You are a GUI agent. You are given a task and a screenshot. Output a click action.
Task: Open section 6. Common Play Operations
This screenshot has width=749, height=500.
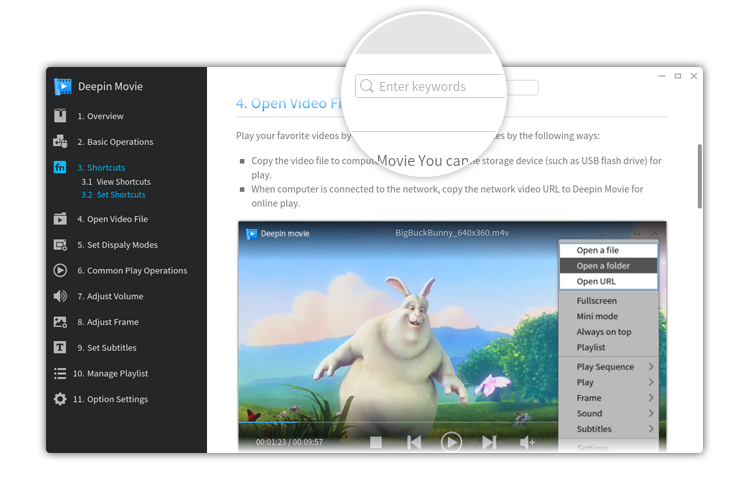[132, 271]
